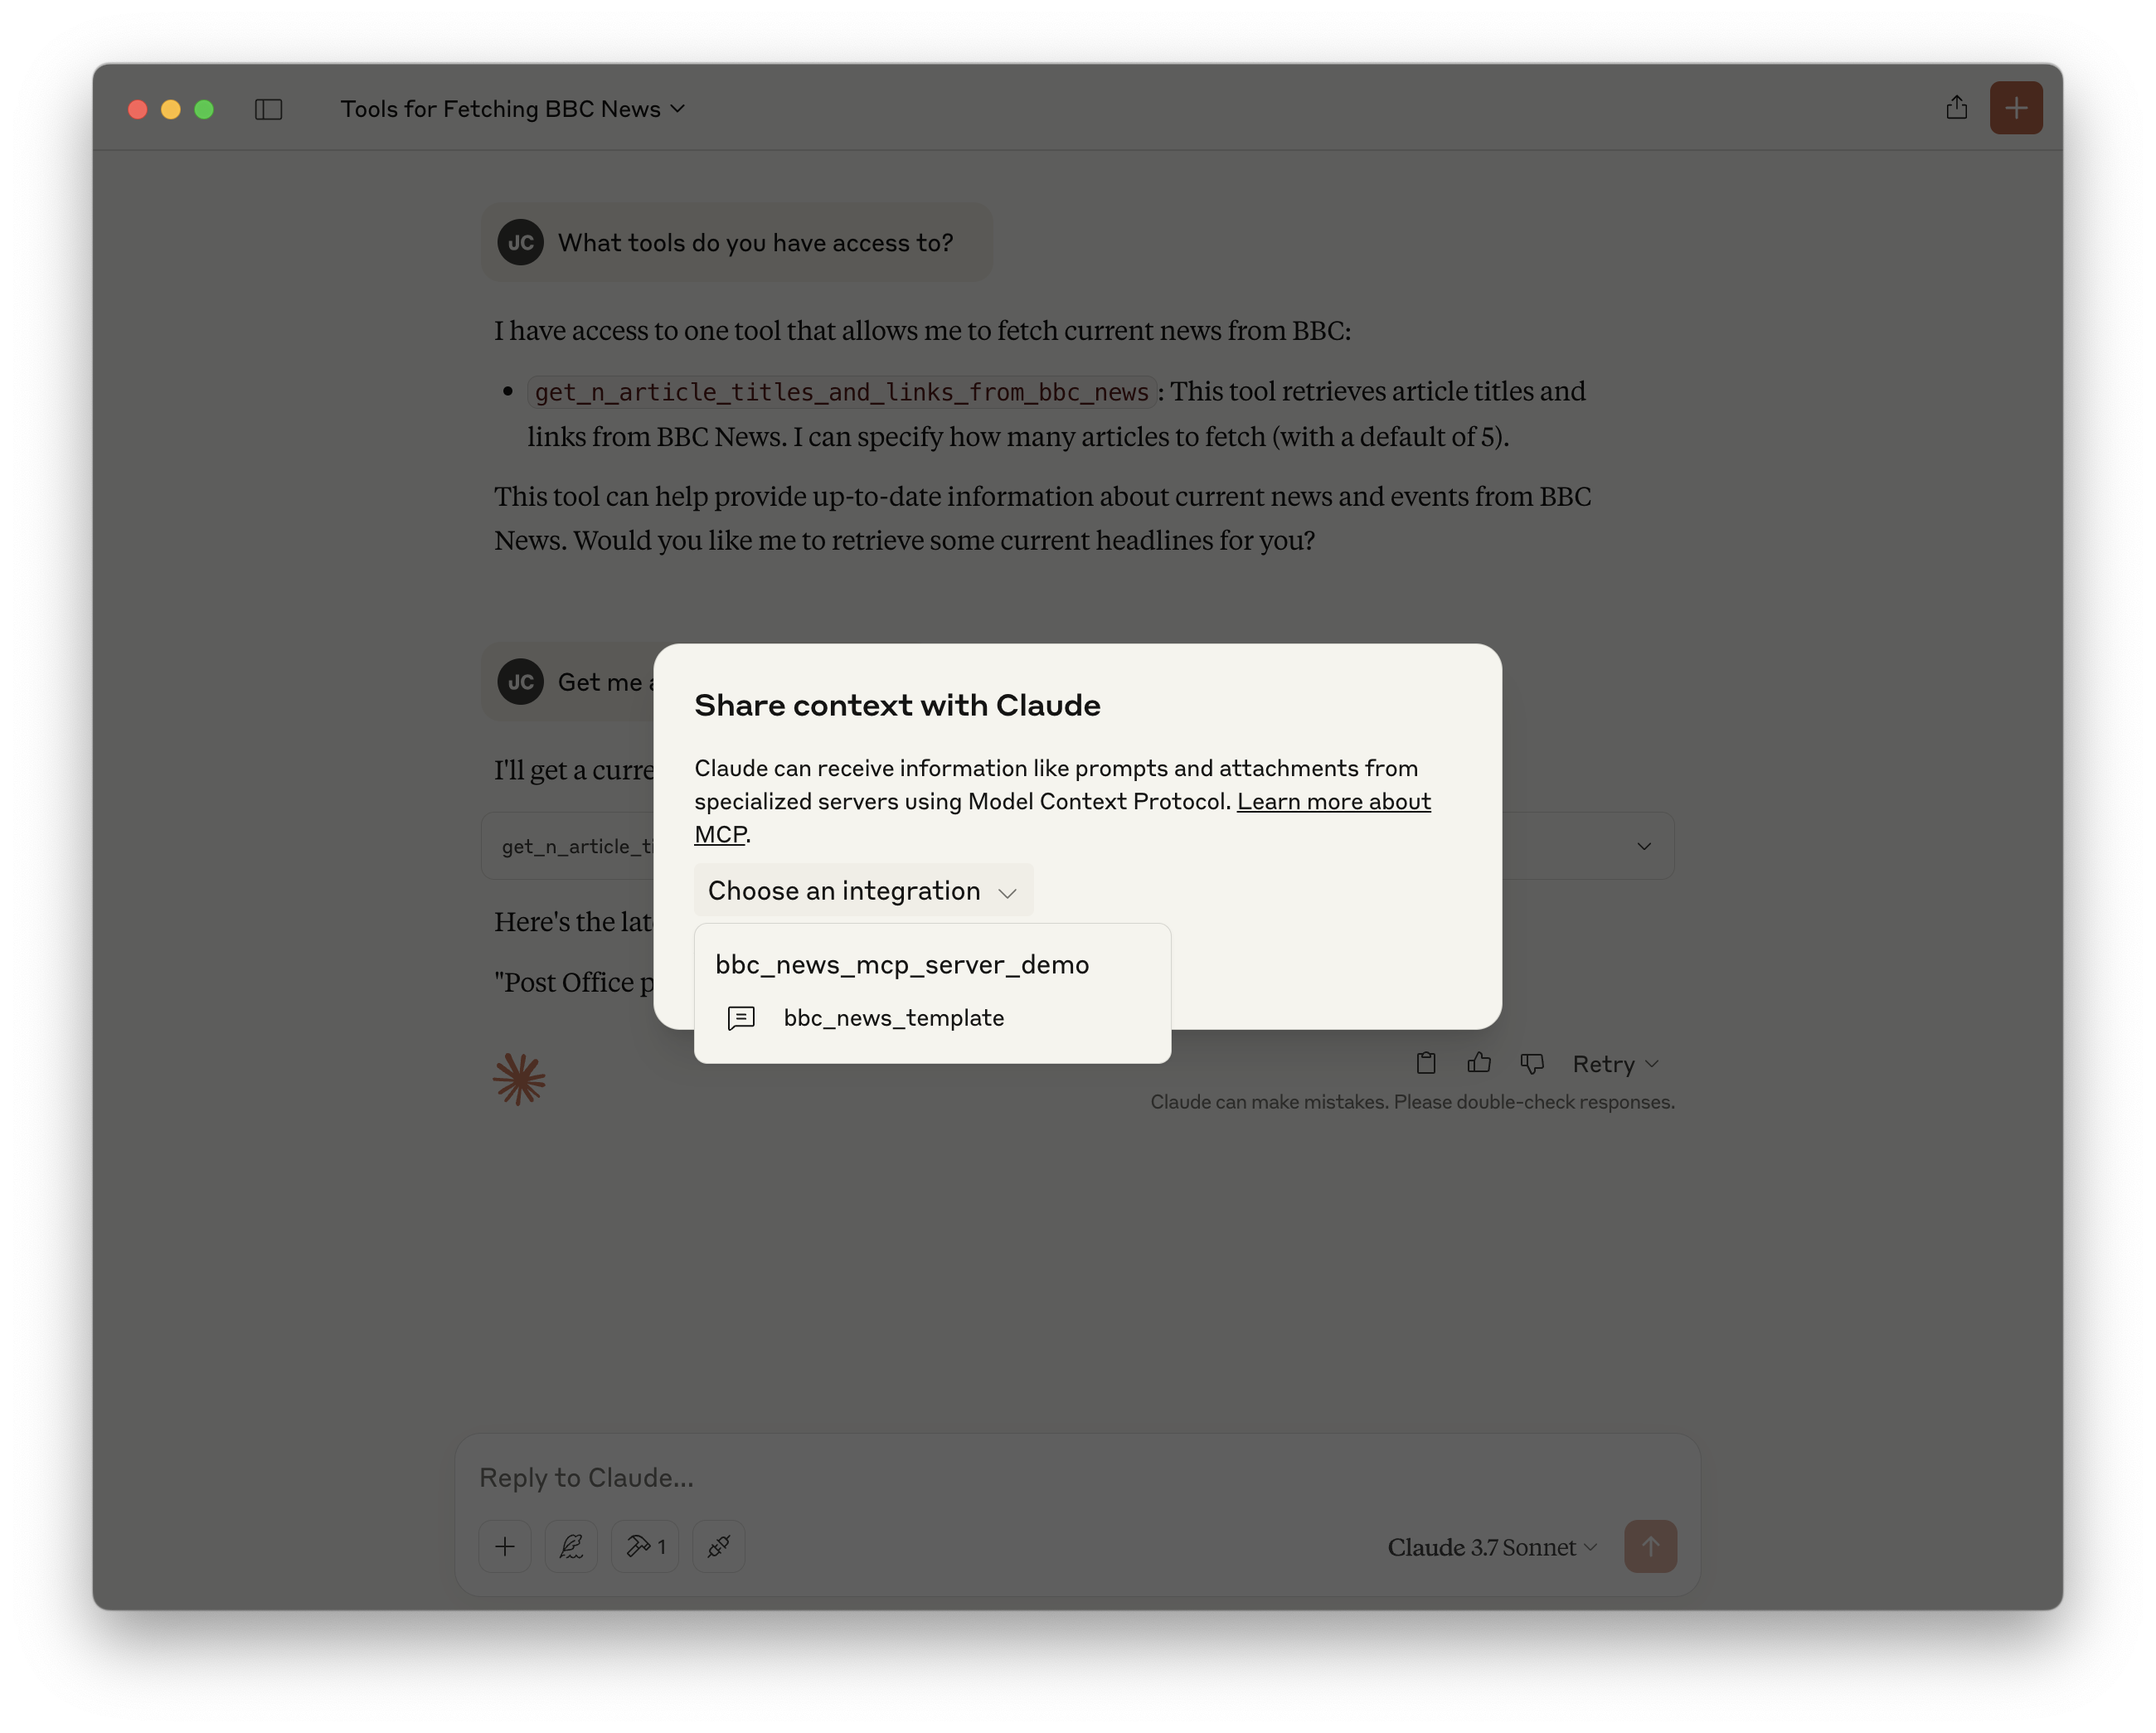This screenshot has width=2156, height=1733.
Task: Toggle the sidebar panel icon
Action: pos(268,109)
